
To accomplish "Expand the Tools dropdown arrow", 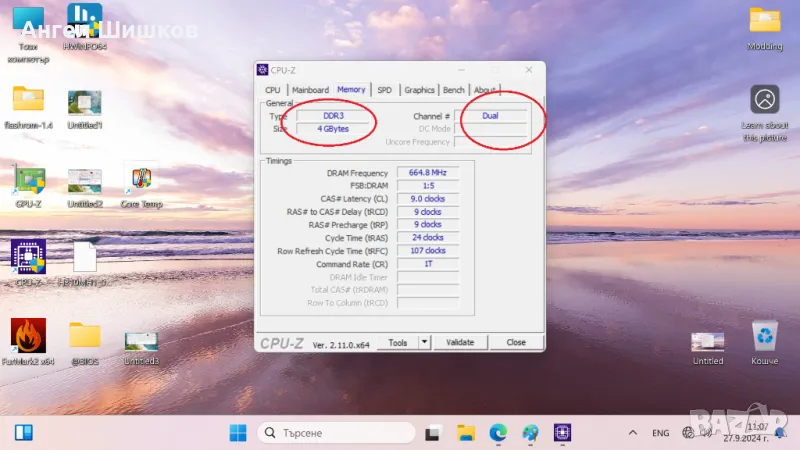I will (x=424, y=342).
